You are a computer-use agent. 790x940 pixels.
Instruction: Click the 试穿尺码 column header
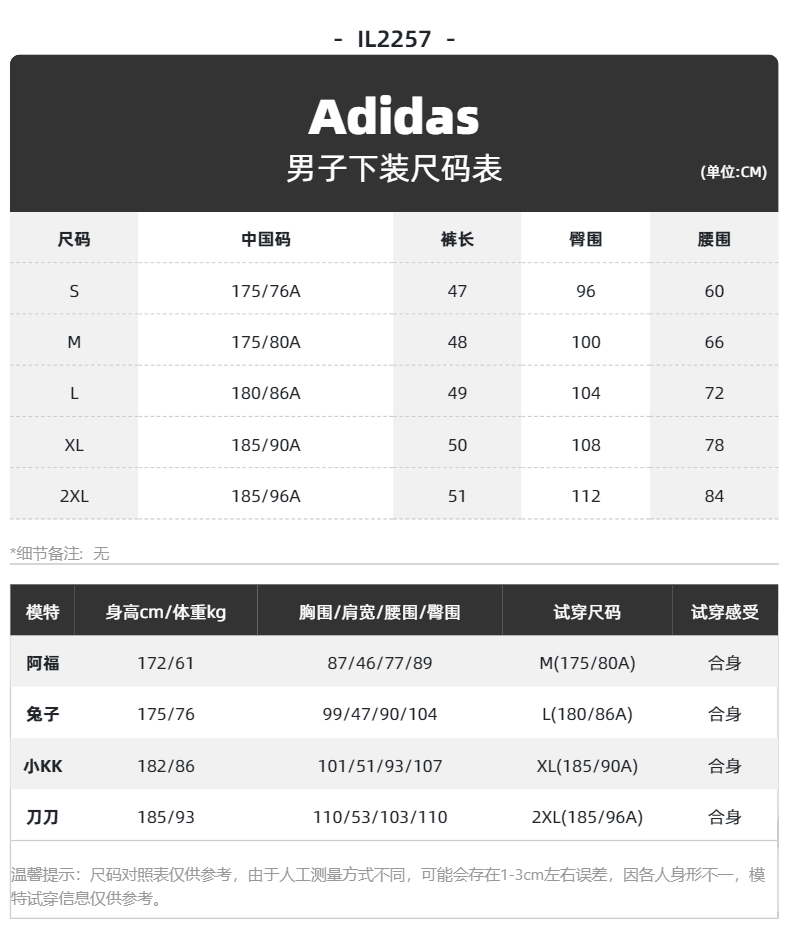pos(587,612)
